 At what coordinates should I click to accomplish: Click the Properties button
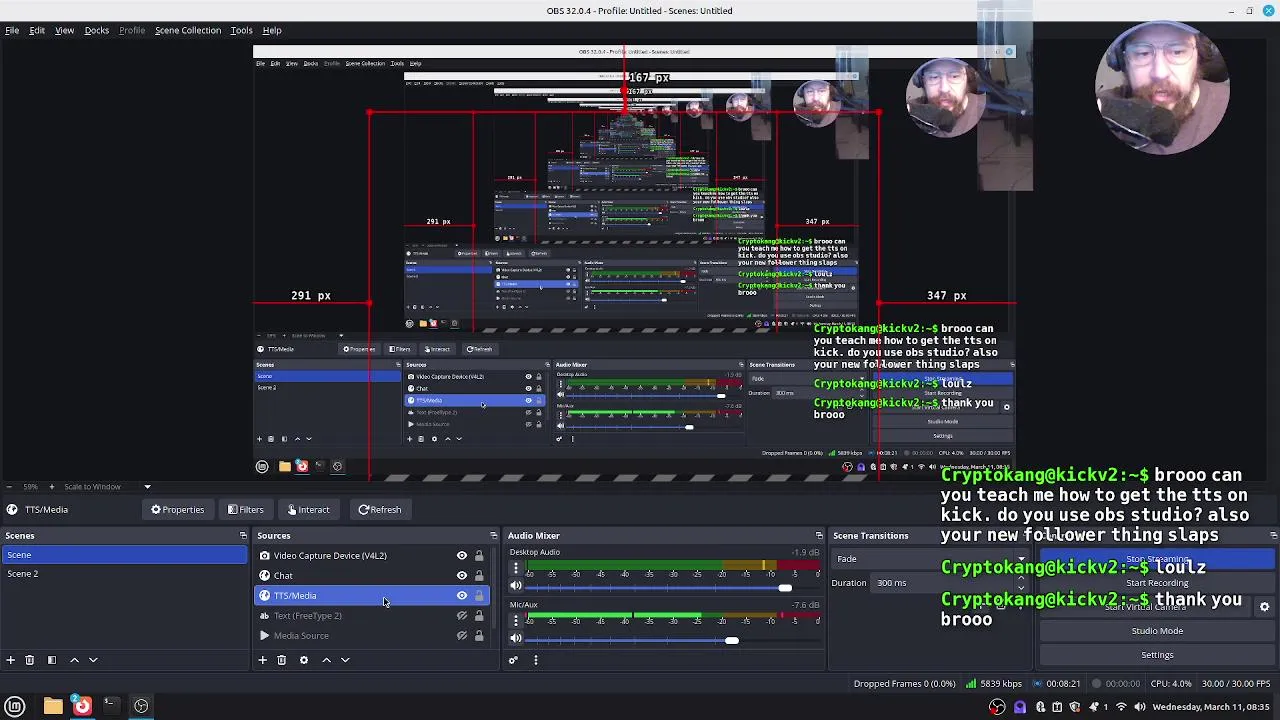[x=177, y=510]
